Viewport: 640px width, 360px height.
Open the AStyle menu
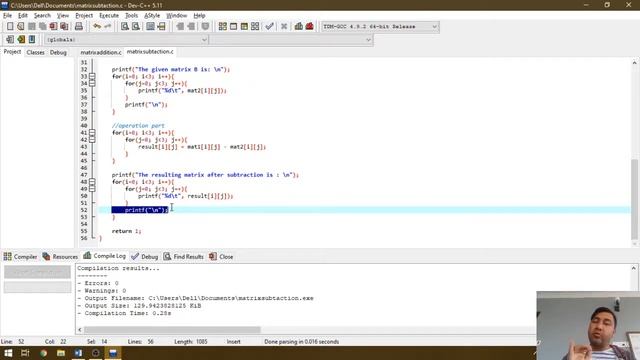(x=152, y=16)
